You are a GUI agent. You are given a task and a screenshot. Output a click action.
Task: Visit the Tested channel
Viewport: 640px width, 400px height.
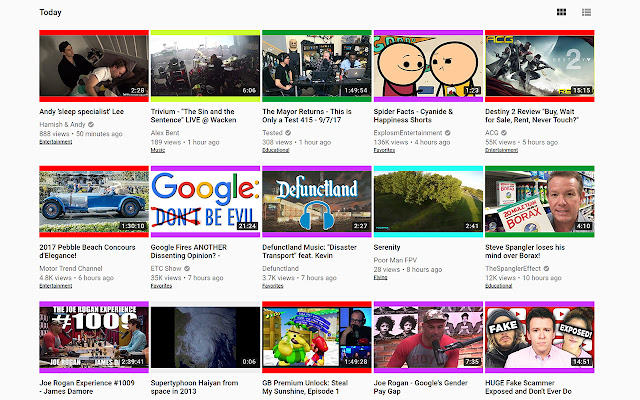[x=272, y=133]
